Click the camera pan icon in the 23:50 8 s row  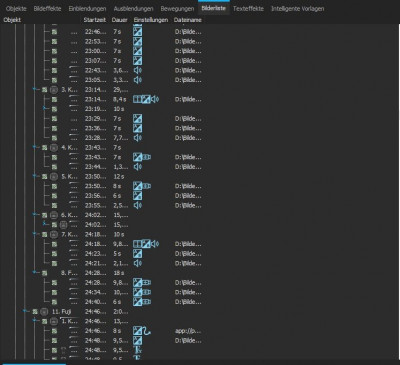pos(147,186)
